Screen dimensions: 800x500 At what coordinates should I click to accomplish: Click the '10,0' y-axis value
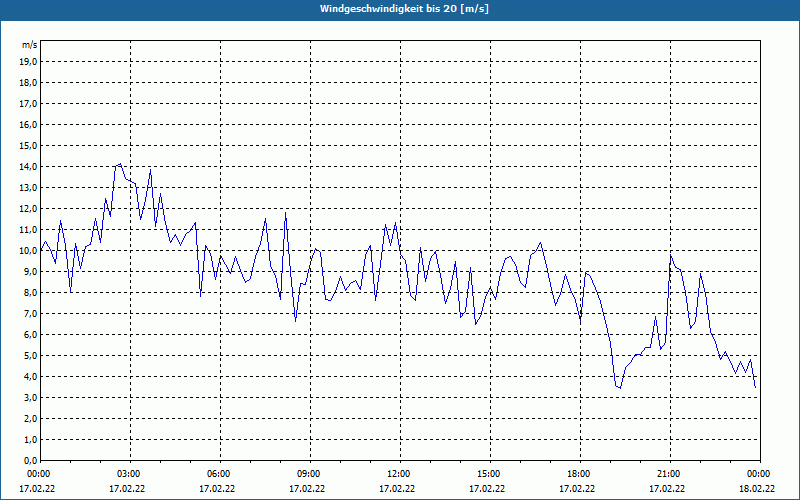click(x=29, y=251)
